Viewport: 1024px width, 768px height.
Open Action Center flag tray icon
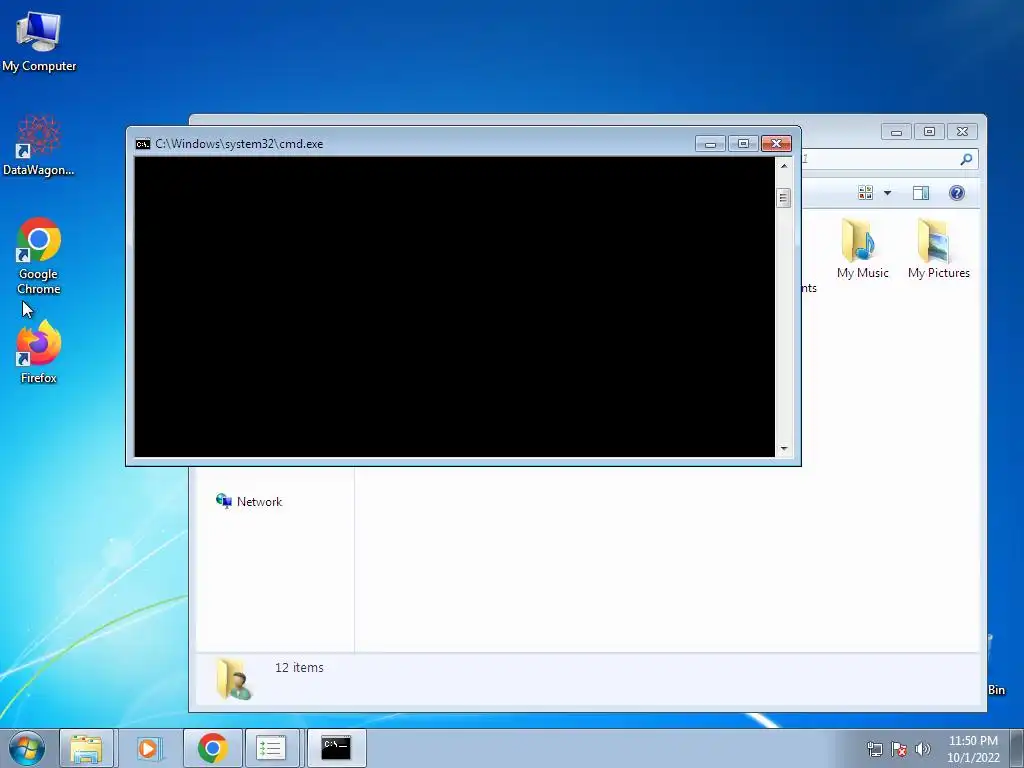pos(899,749)
